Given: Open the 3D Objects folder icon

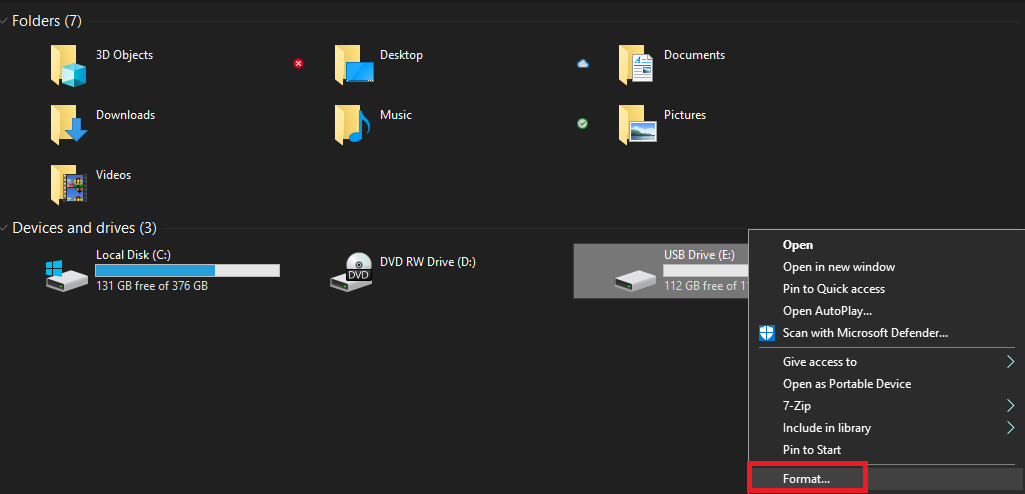Looking at the screenshot, I should [69, 66].
